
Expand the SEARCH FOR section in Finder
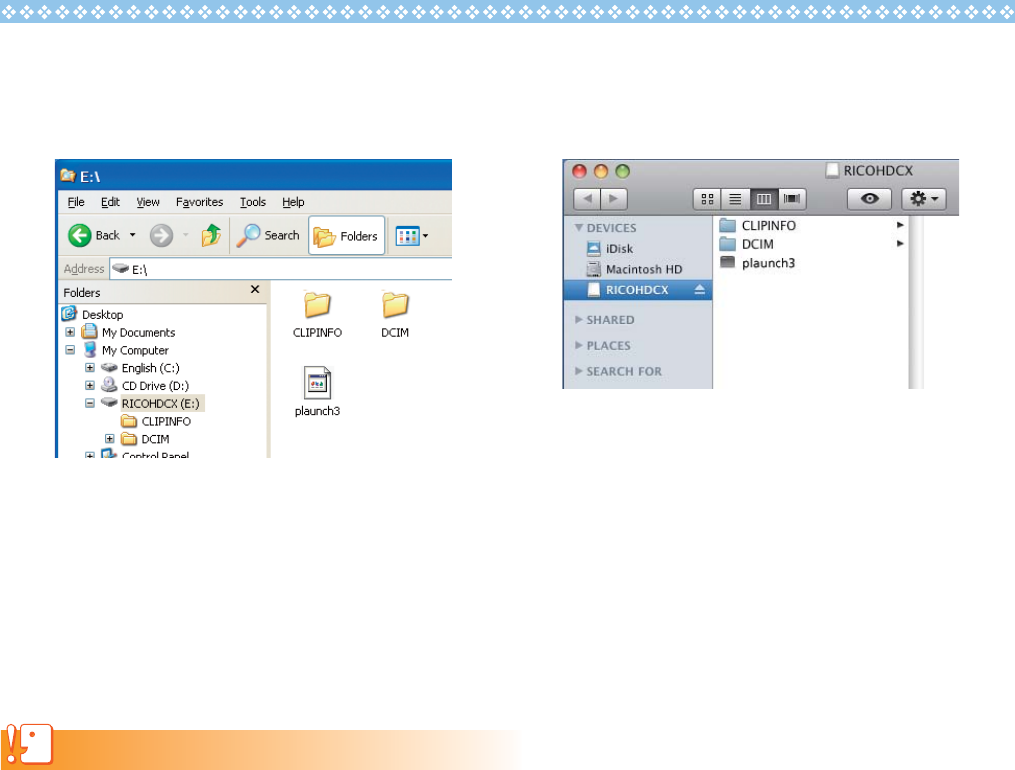(578, 371)
